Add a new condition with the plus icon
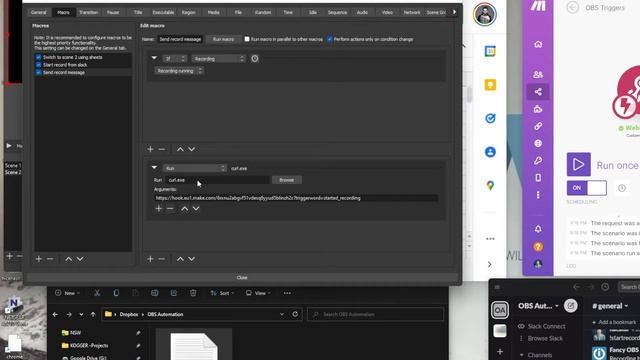Image resolution: width=640 pixels, height=360 pixels. click(x=150, y=149)
